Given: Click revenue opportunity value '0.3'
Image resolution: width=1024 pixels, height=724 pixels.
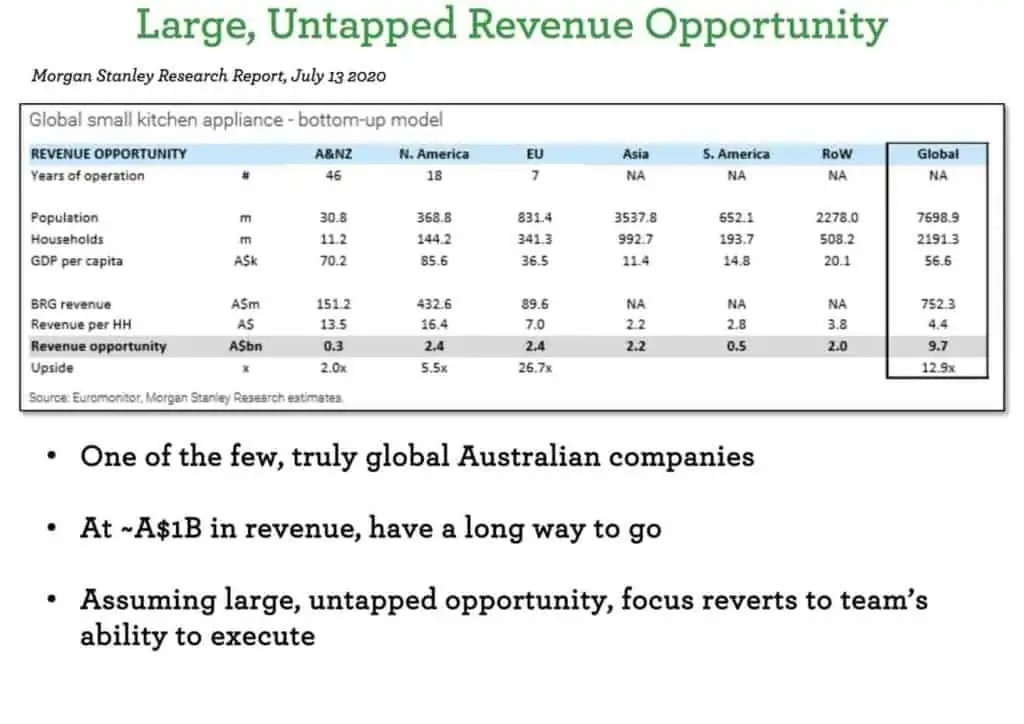Looking at the screenshot, I should (x=333, y=346).
